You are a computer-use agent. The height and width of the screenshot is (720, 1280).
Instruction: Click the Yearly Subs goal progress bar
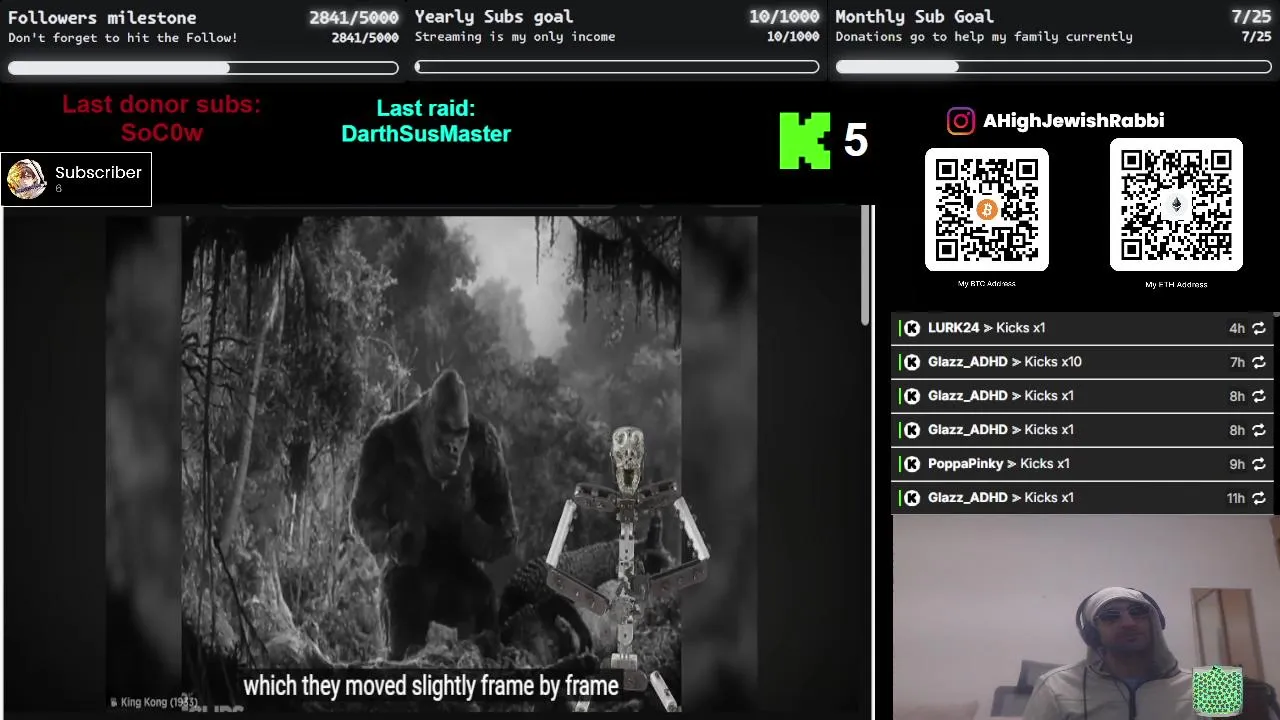617,67
